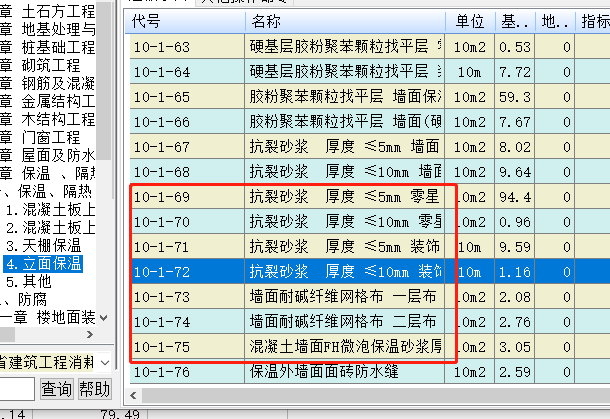Click base price value 94.4
Screen dimensions: 610x419
pos(515,197)
